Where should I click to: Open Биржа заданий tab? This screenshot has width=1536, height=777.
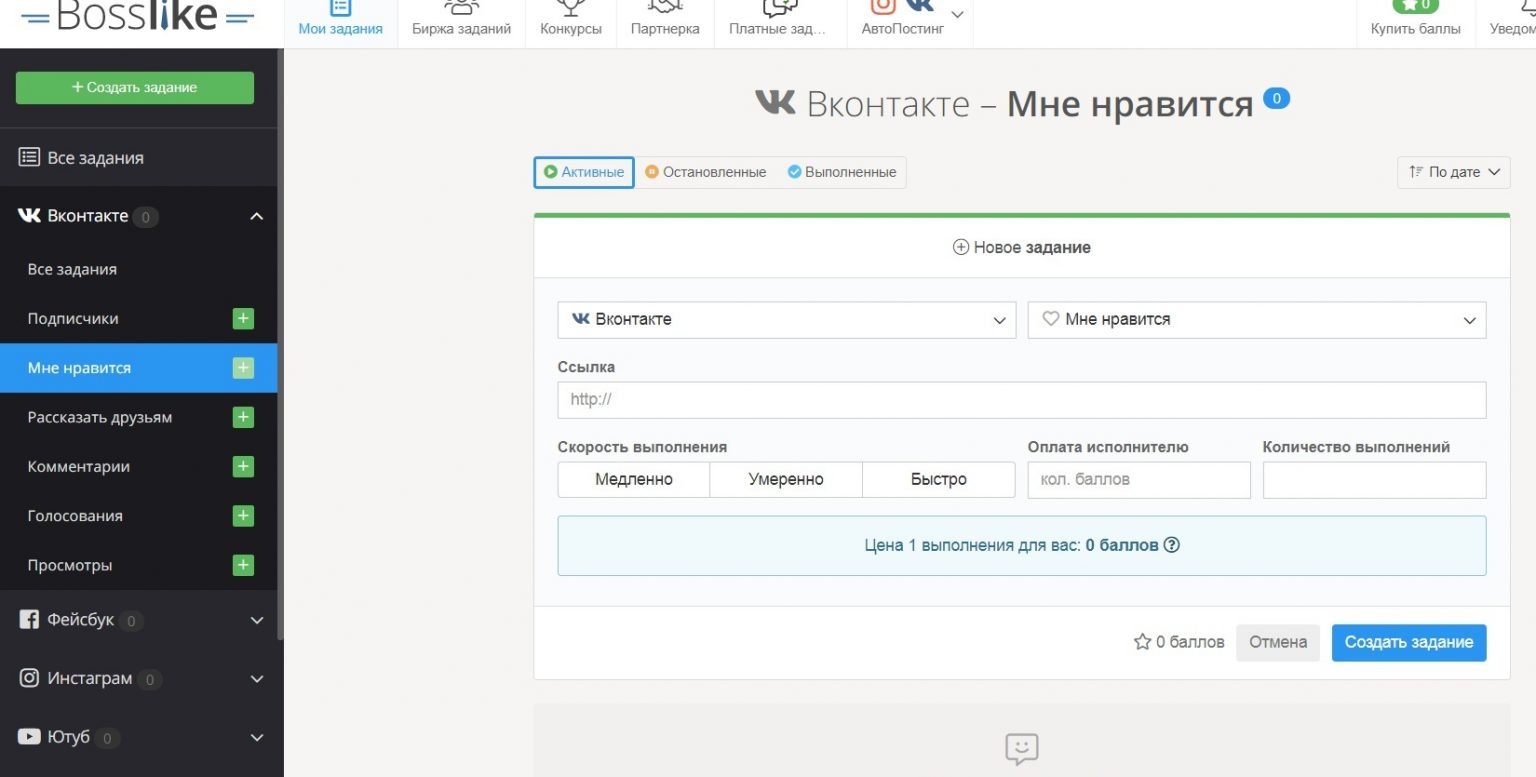tap(462, 23)
